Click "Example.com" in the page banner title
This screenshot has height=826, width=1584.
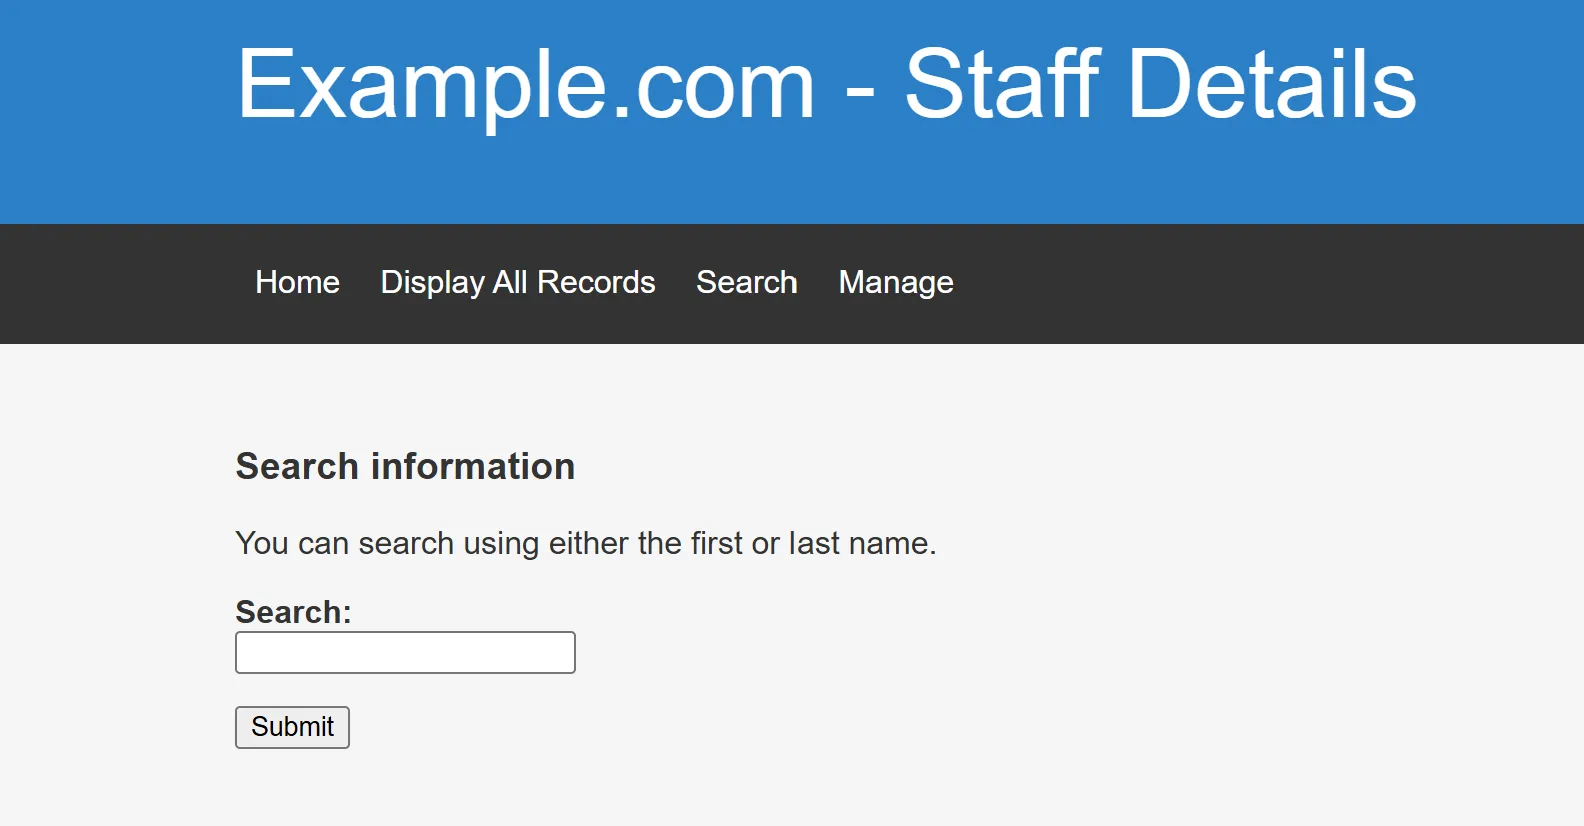[526, 85]
